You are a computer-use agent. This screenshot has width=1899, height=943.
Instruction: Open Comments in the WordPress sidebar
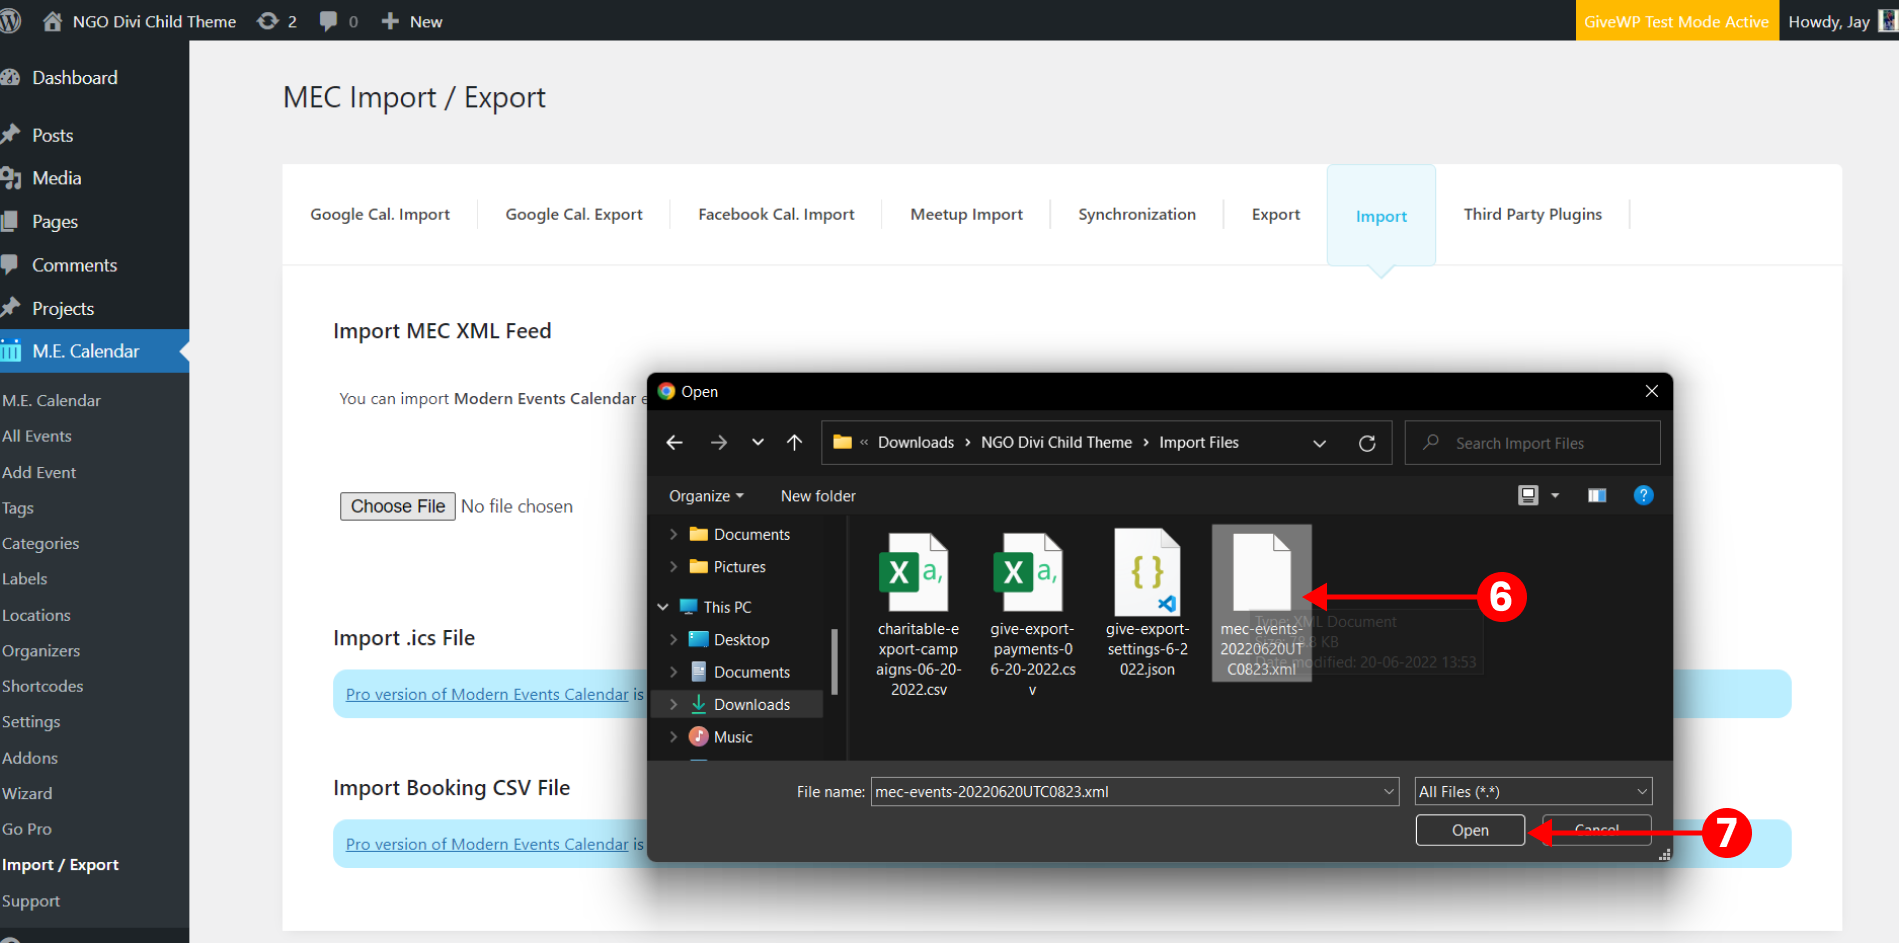(x=74, y=265)
